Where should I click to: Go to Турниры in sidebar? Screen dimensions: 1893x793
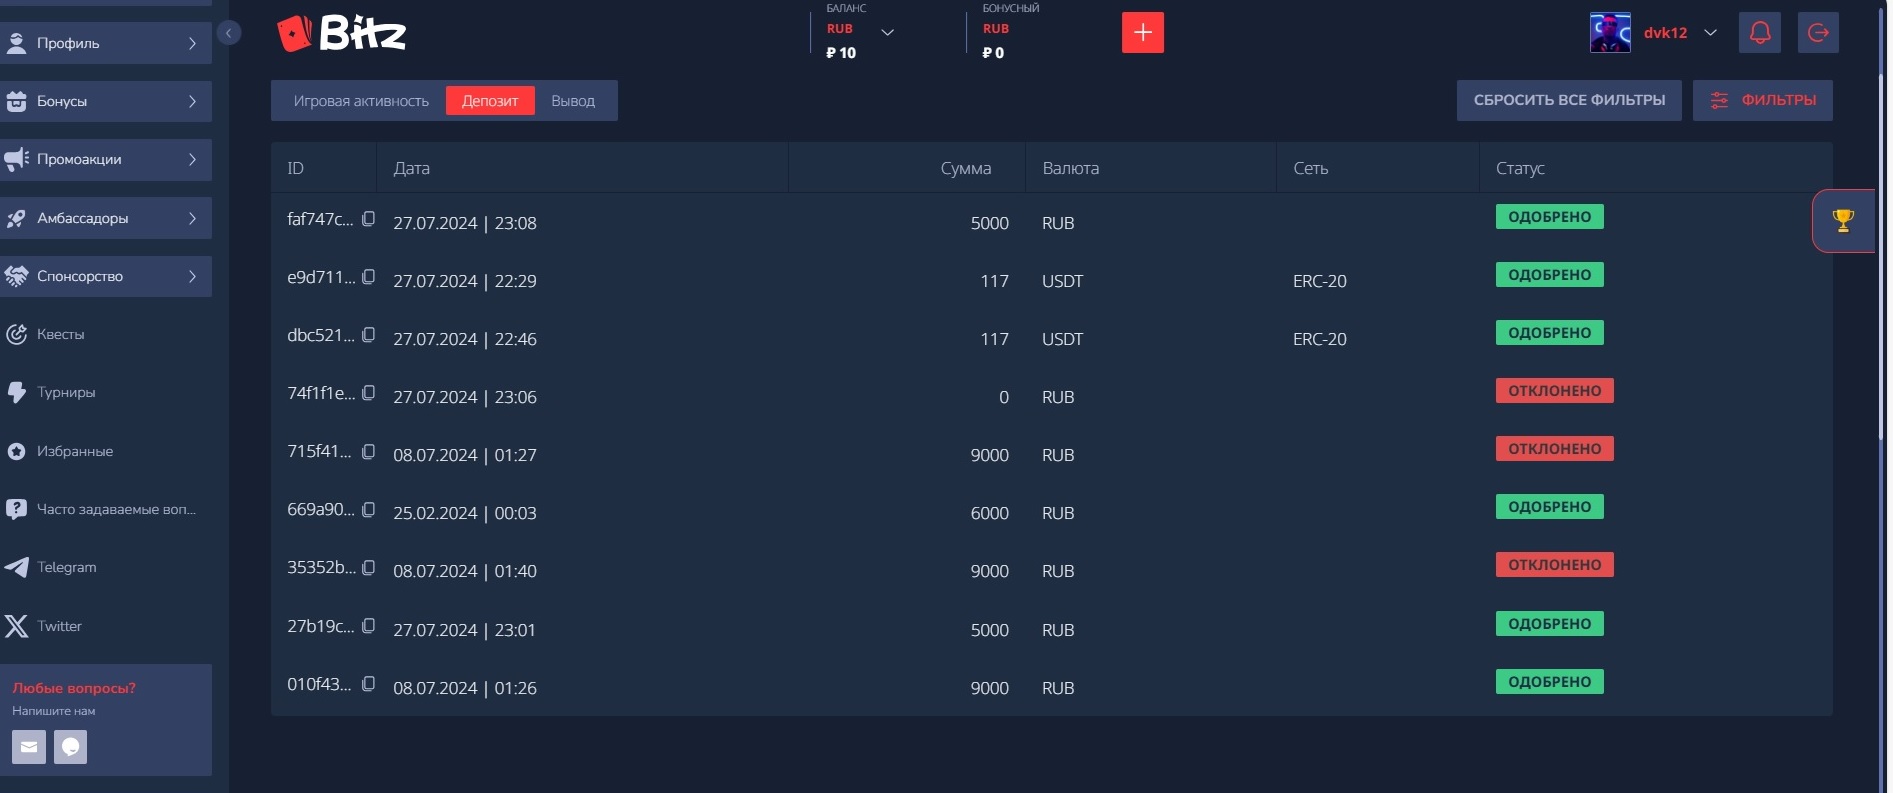(66, 392)
